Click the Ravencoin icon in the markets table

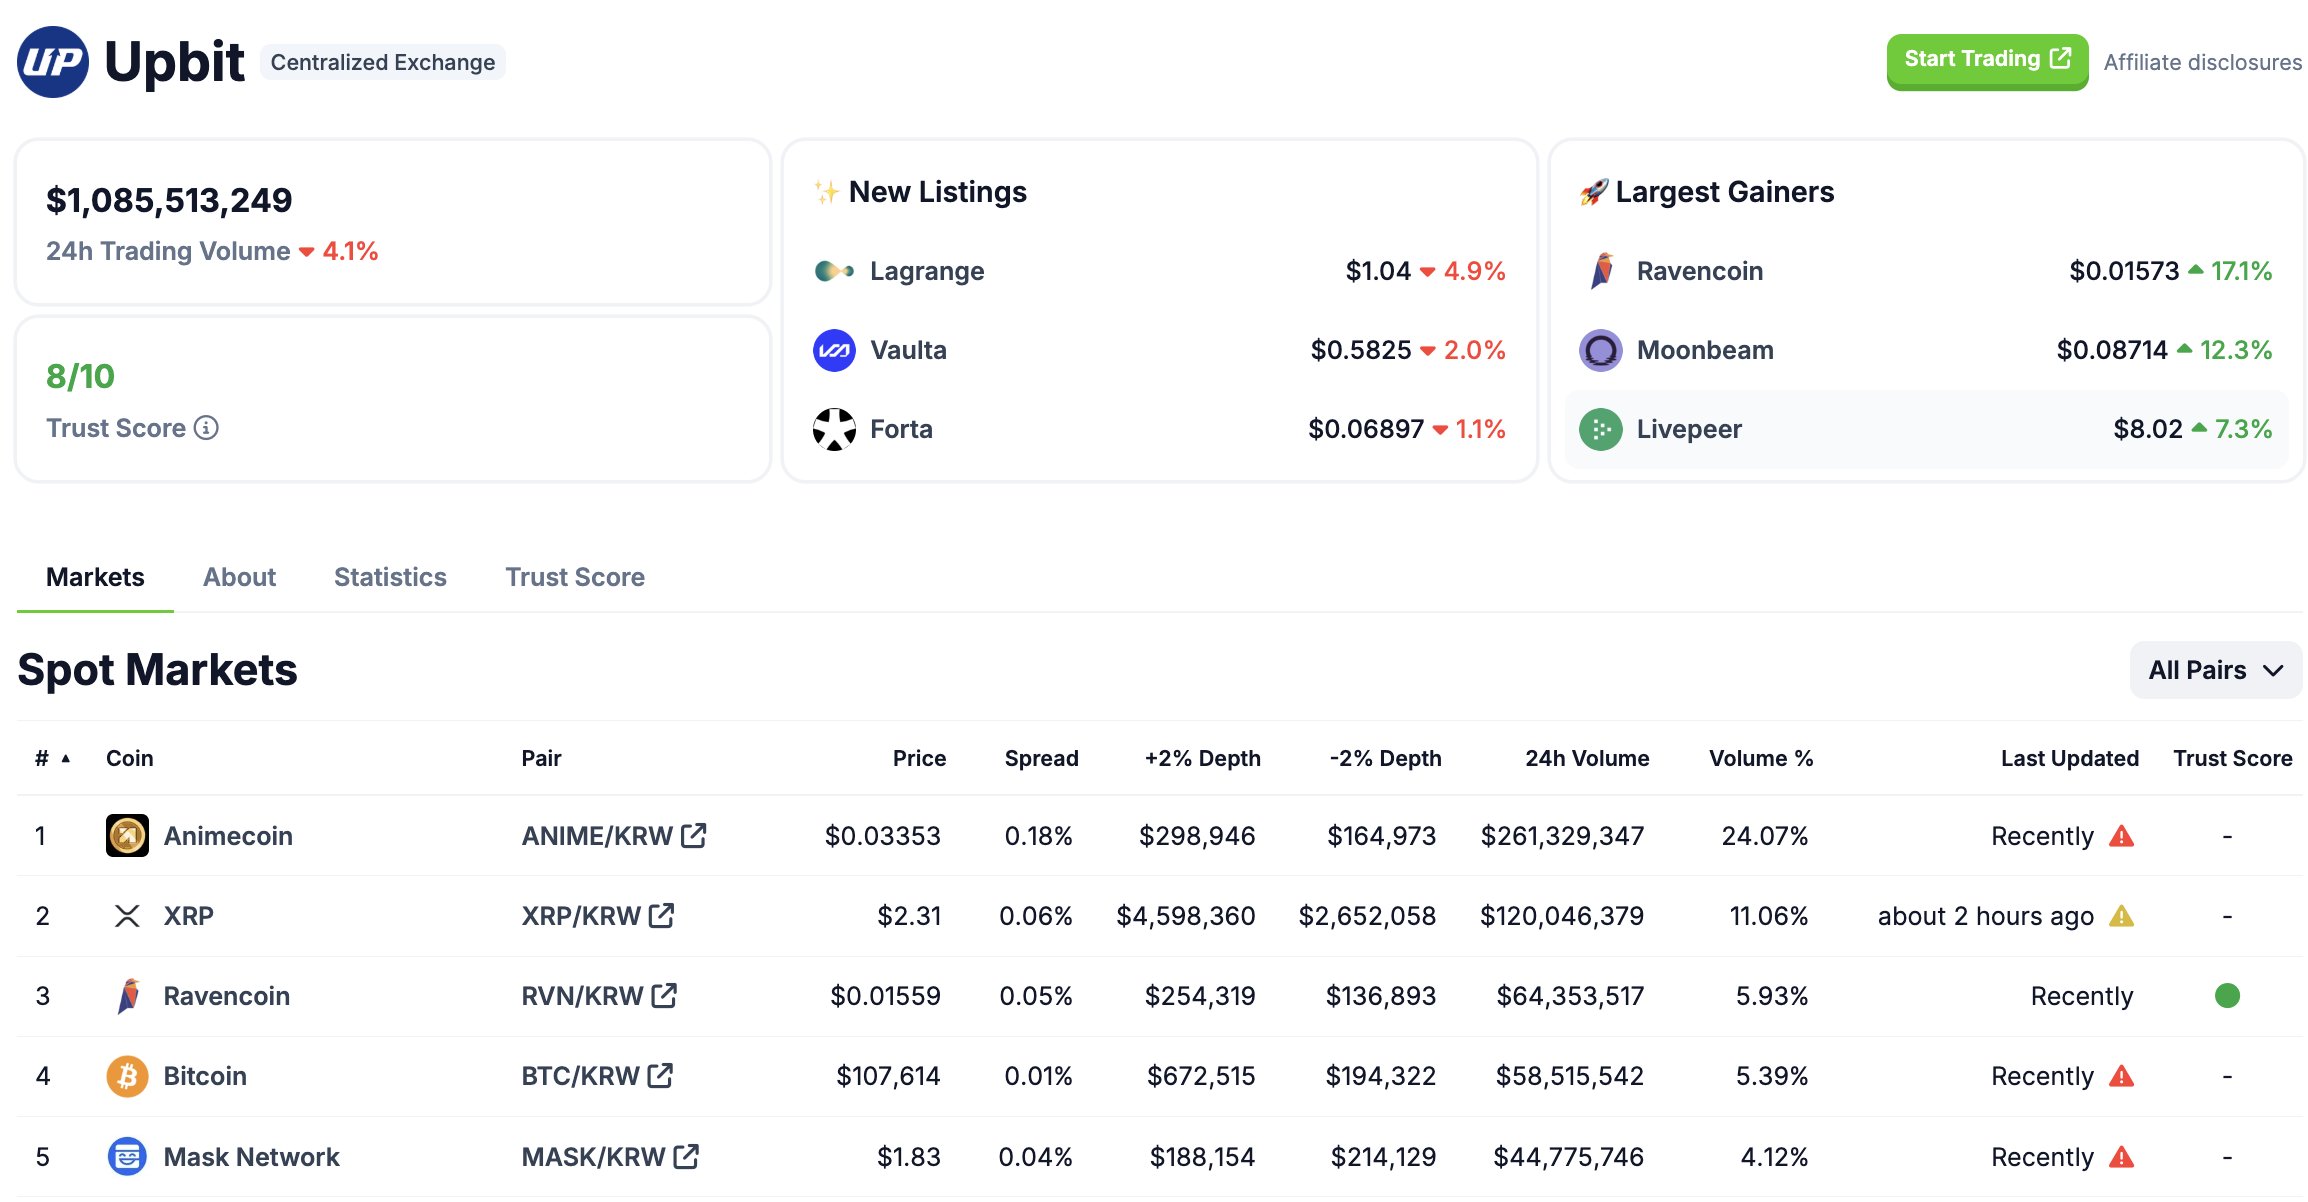tap(127, 996)
